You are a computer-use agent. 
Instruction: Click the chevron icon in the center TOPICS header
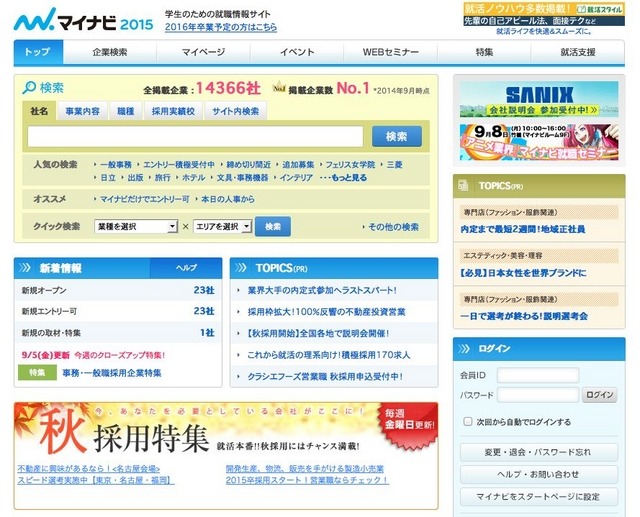click(x=241, y=268)
